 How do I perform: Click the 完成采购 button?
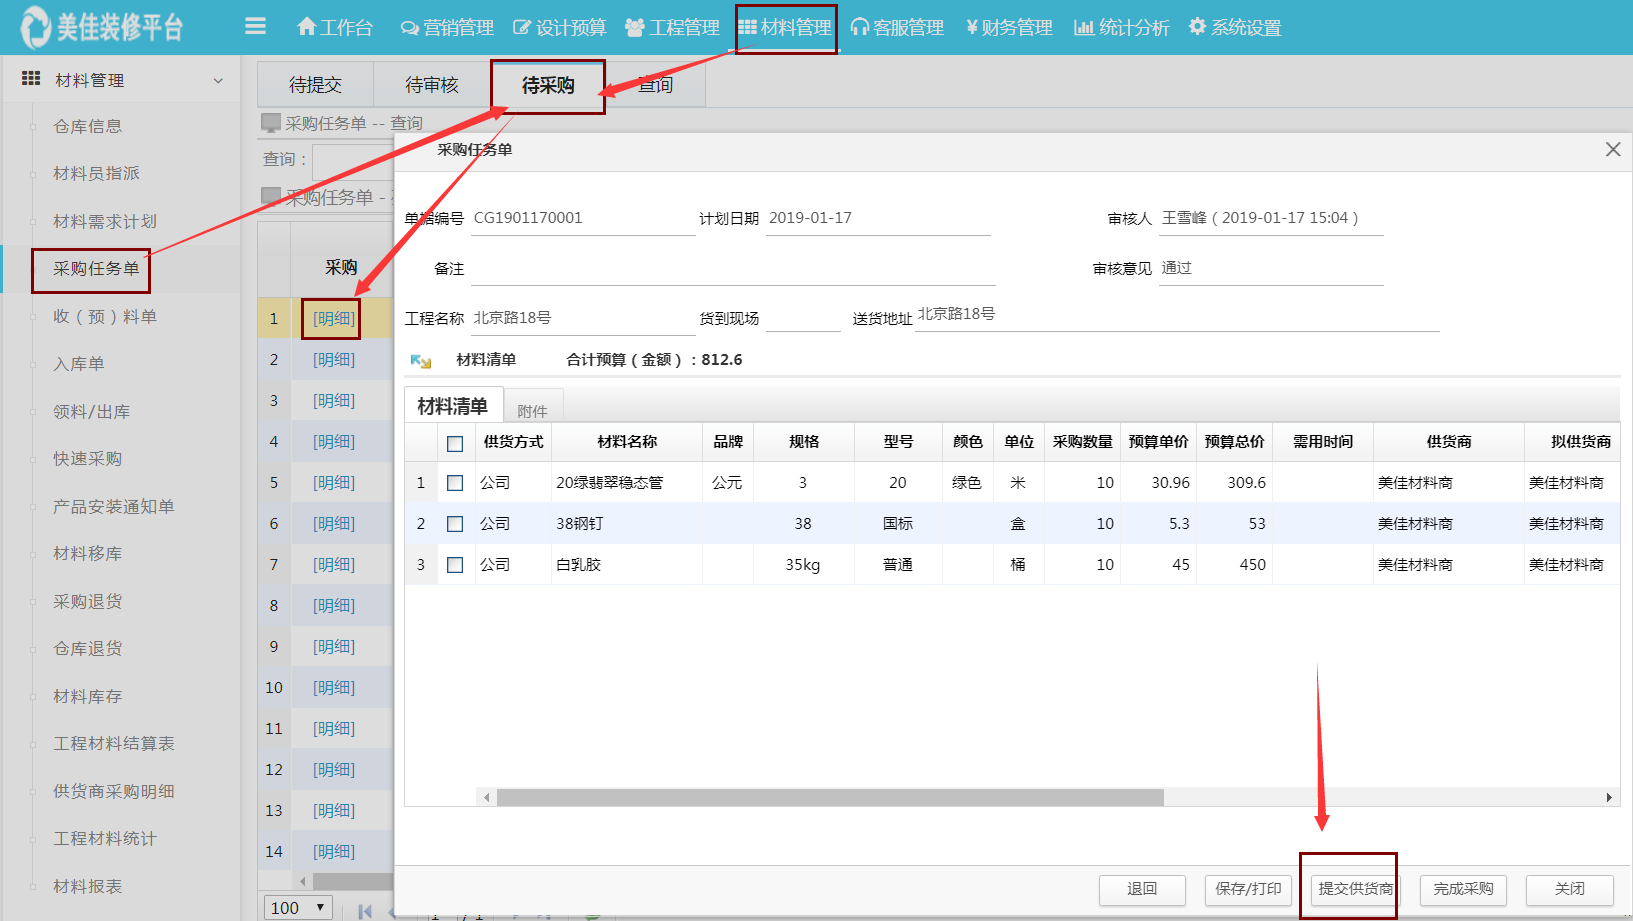[x=1463, y=889]
